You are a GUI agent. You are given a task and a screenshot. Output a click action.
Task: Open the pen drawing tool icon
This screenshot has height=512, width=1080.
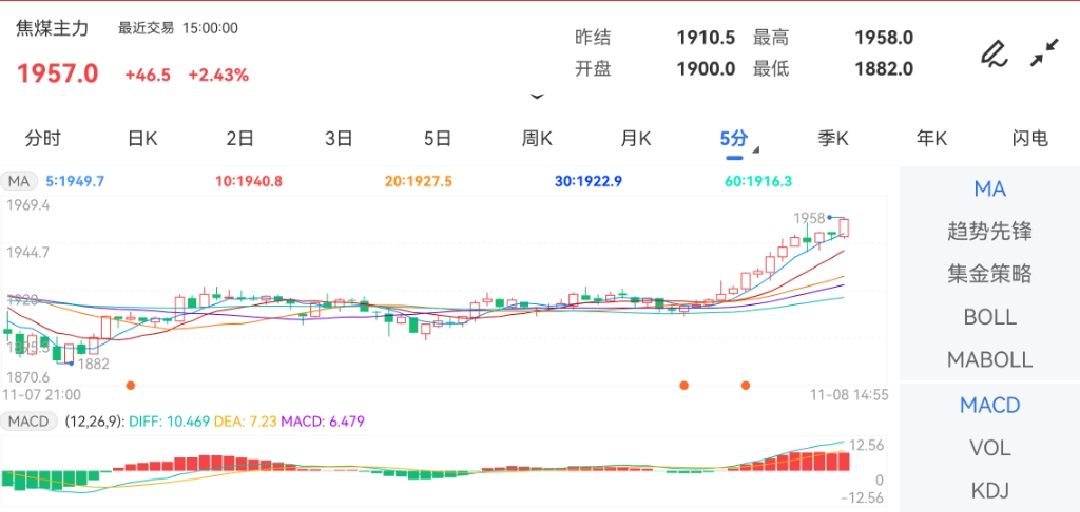click(x=994, y=54)
